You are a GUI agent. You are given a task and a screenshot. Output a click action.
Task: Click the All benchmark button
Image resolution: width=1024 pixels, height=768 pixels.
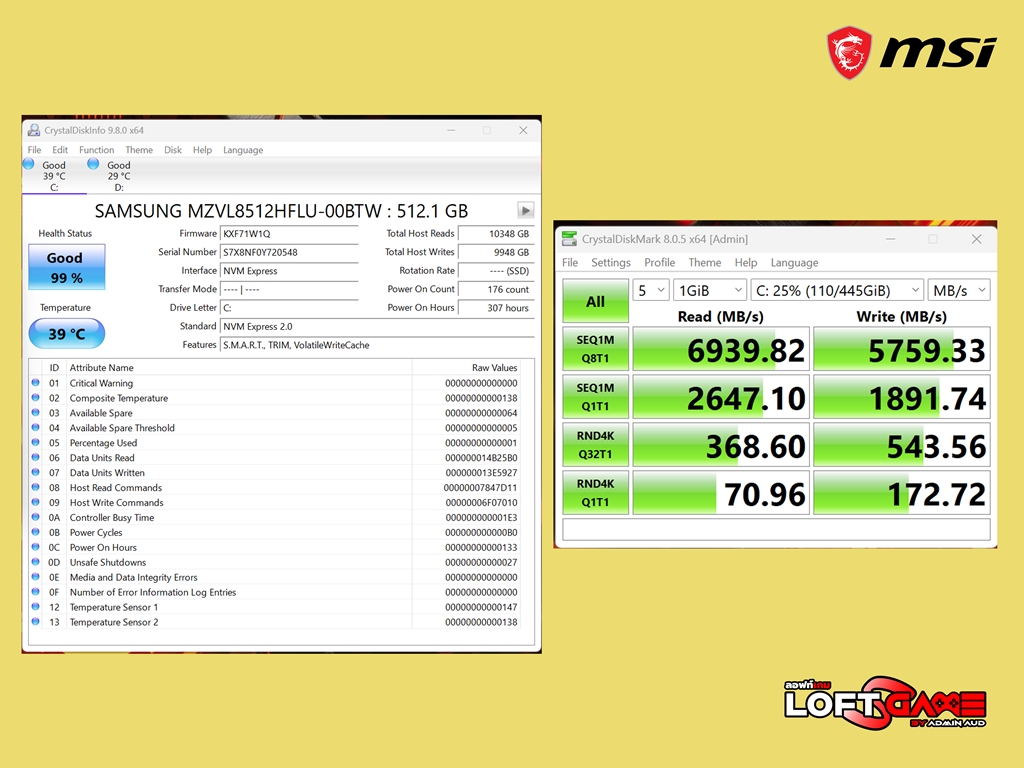[596, 301]
